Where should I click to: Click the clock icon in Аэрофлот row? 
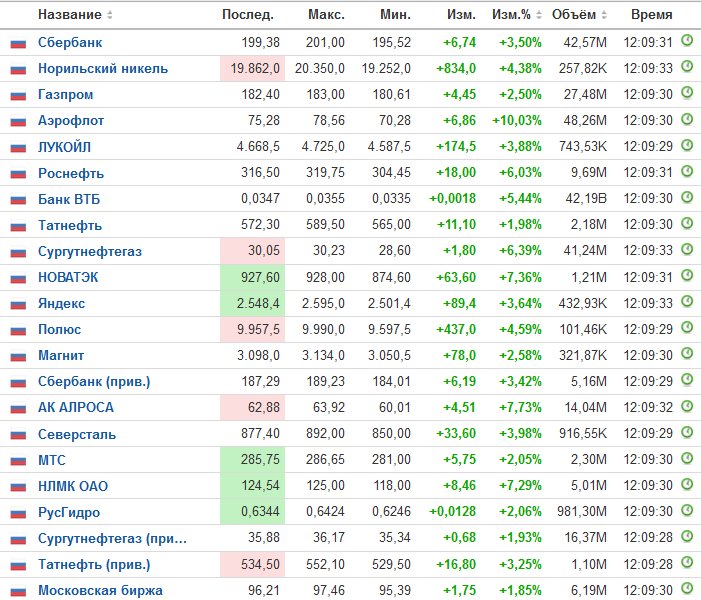pos(687,119)
